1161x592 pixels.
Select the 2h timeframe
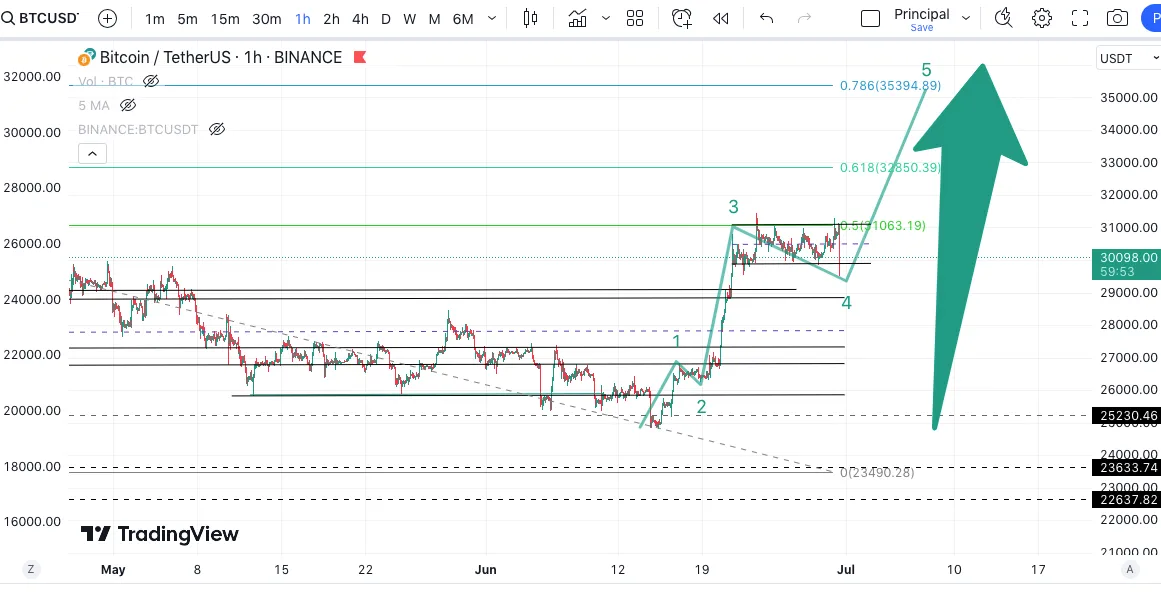(331, 19)
